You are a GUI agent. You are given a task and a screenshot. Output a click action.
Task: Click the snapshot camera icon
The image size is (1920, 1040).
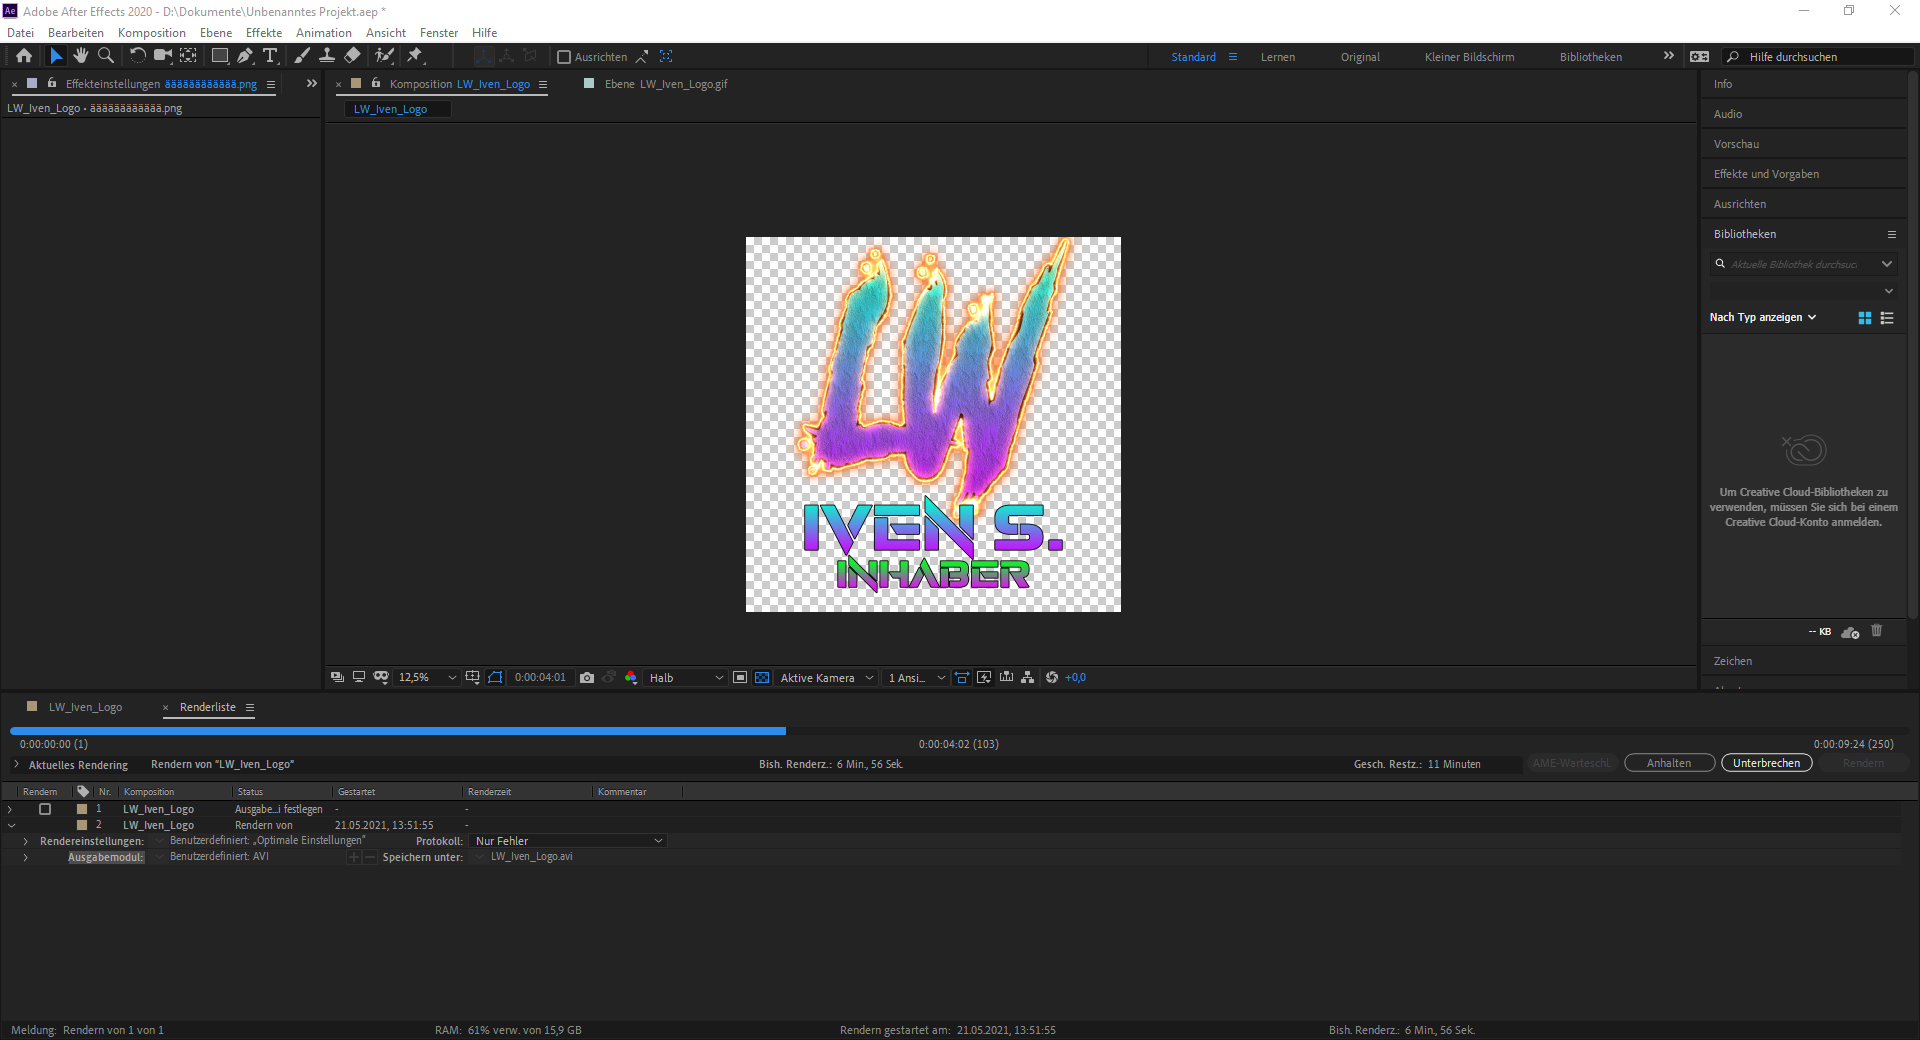587,678
